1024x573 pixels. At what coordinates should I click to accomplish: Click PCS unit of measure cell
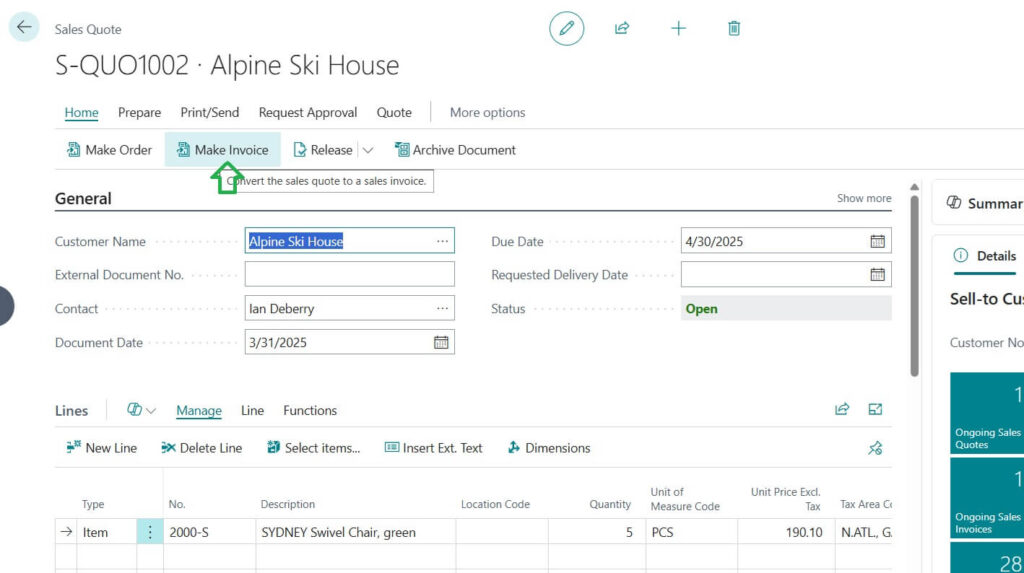coord(692,532)
